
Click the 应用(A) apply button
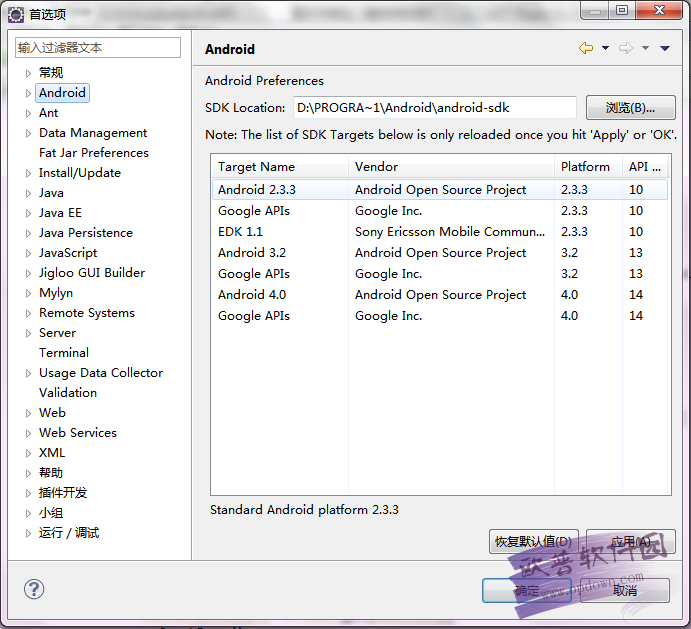[x=631, y=541]
